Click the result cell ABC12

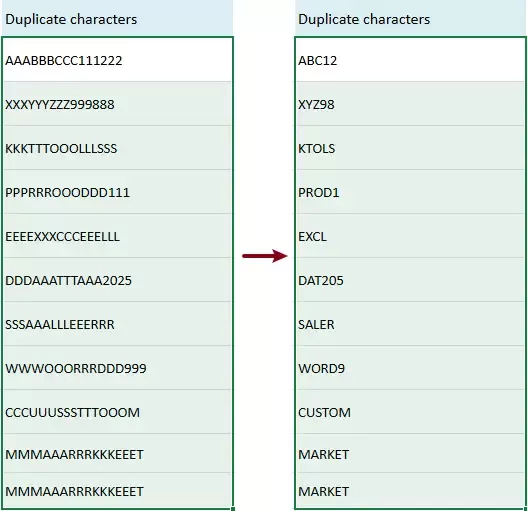[x=410, y=60]
